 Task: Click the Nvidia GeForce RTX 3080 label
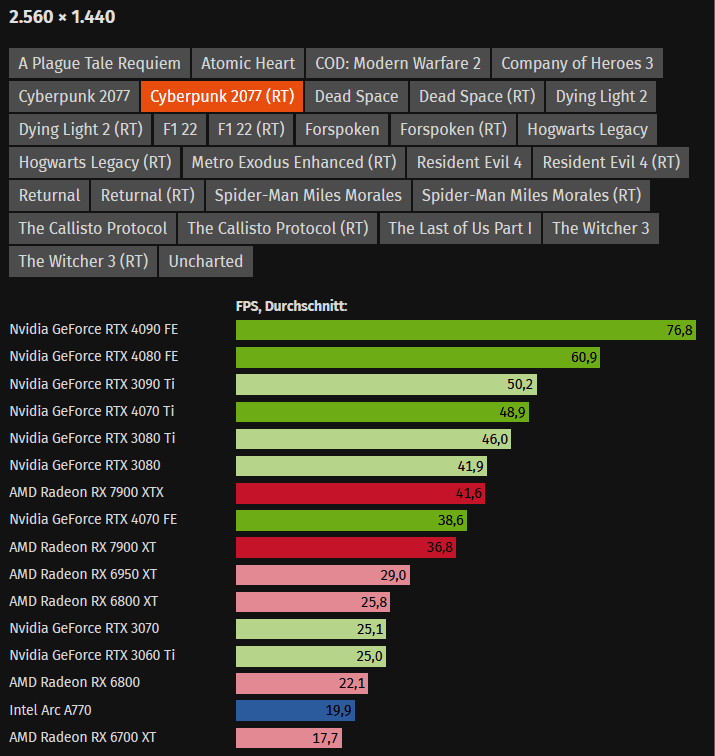pyautogui.click(x=85, y=465)
